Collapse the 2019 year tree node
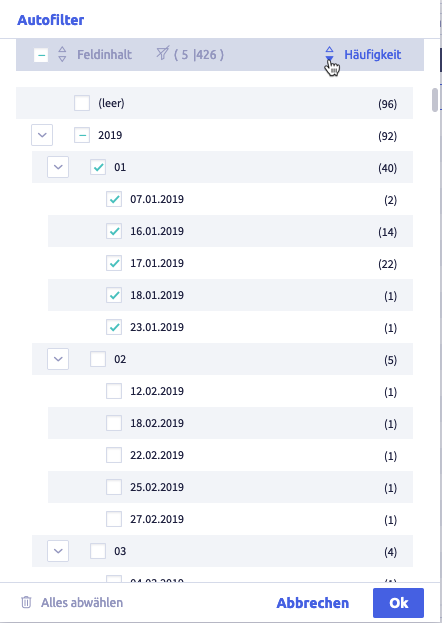442x623 pixels. click(x=42, y=135)
